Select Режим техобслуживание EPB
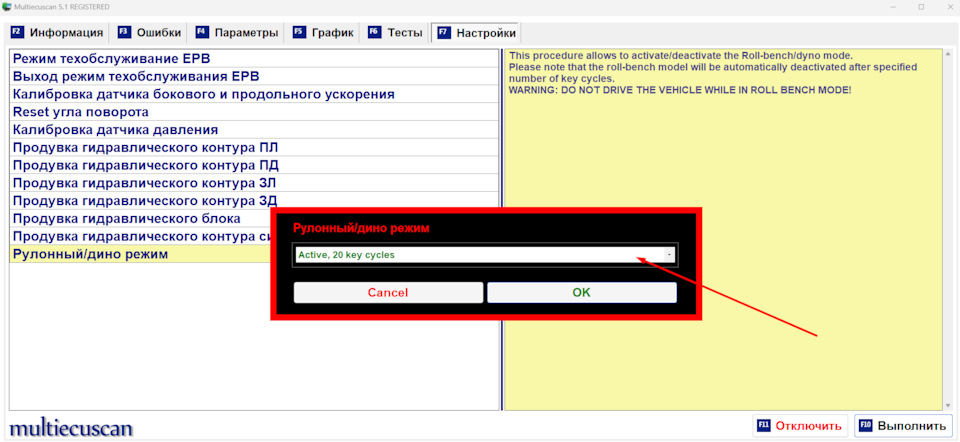This screenshot has height=442, width=960. (x=254, y=59)
